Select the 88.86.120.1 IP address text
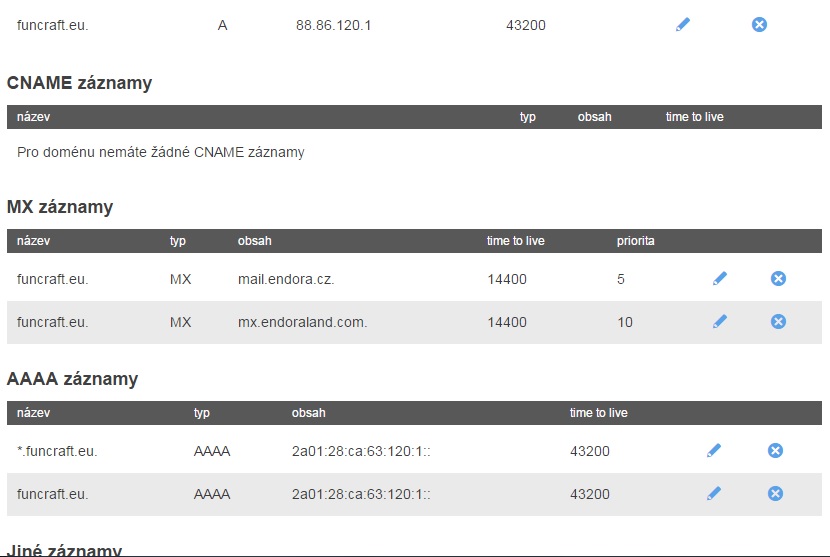 pos(333,25)
